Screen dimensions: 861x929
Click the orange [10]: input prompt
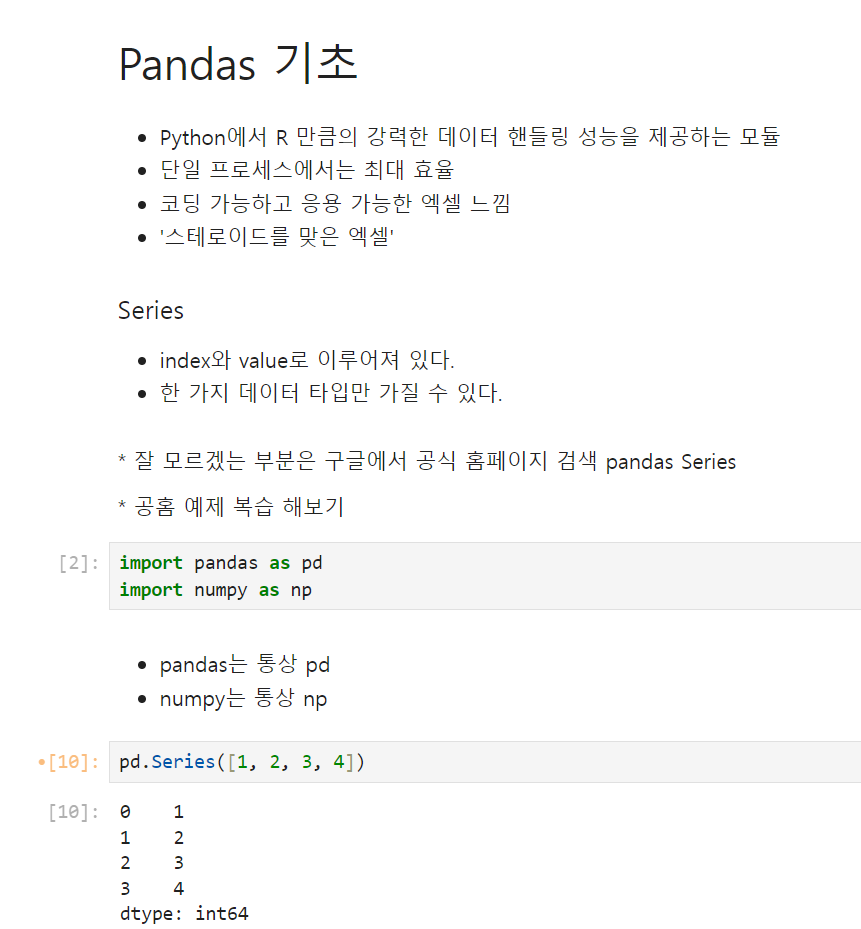[x=68, y=762]
